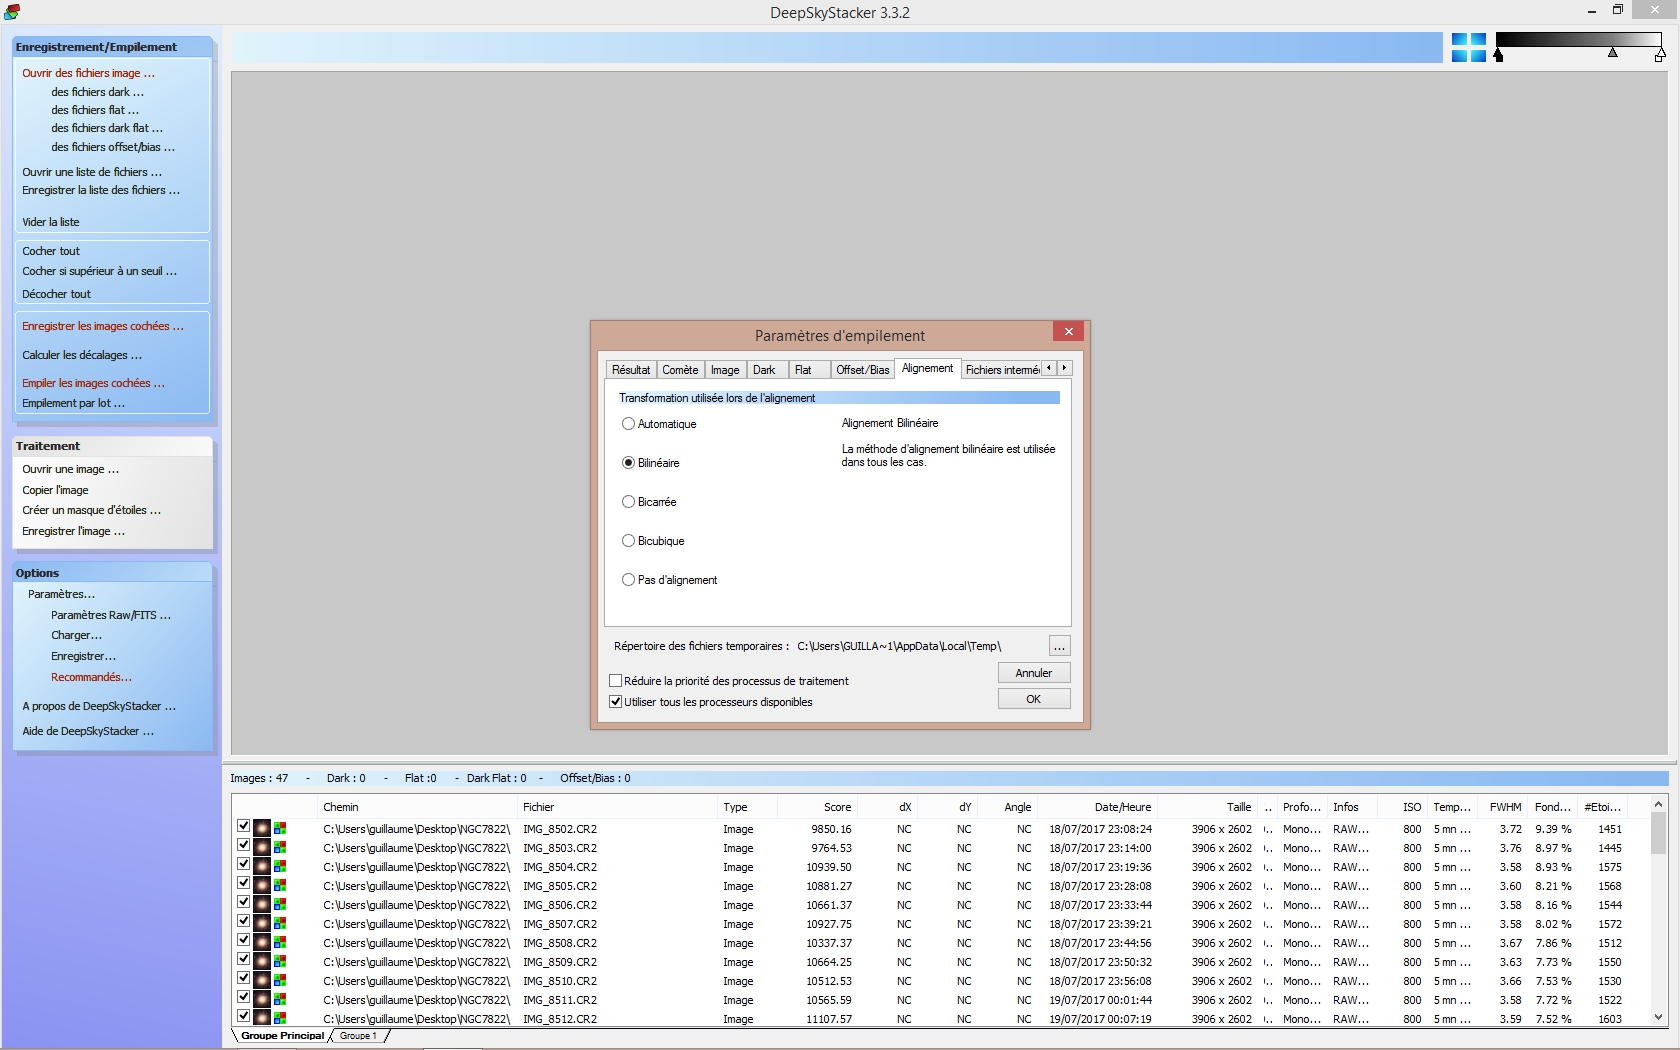1680x1050 pixels.
Task: Sort list by the Fichier column header
Action: (x=617, y=807)
